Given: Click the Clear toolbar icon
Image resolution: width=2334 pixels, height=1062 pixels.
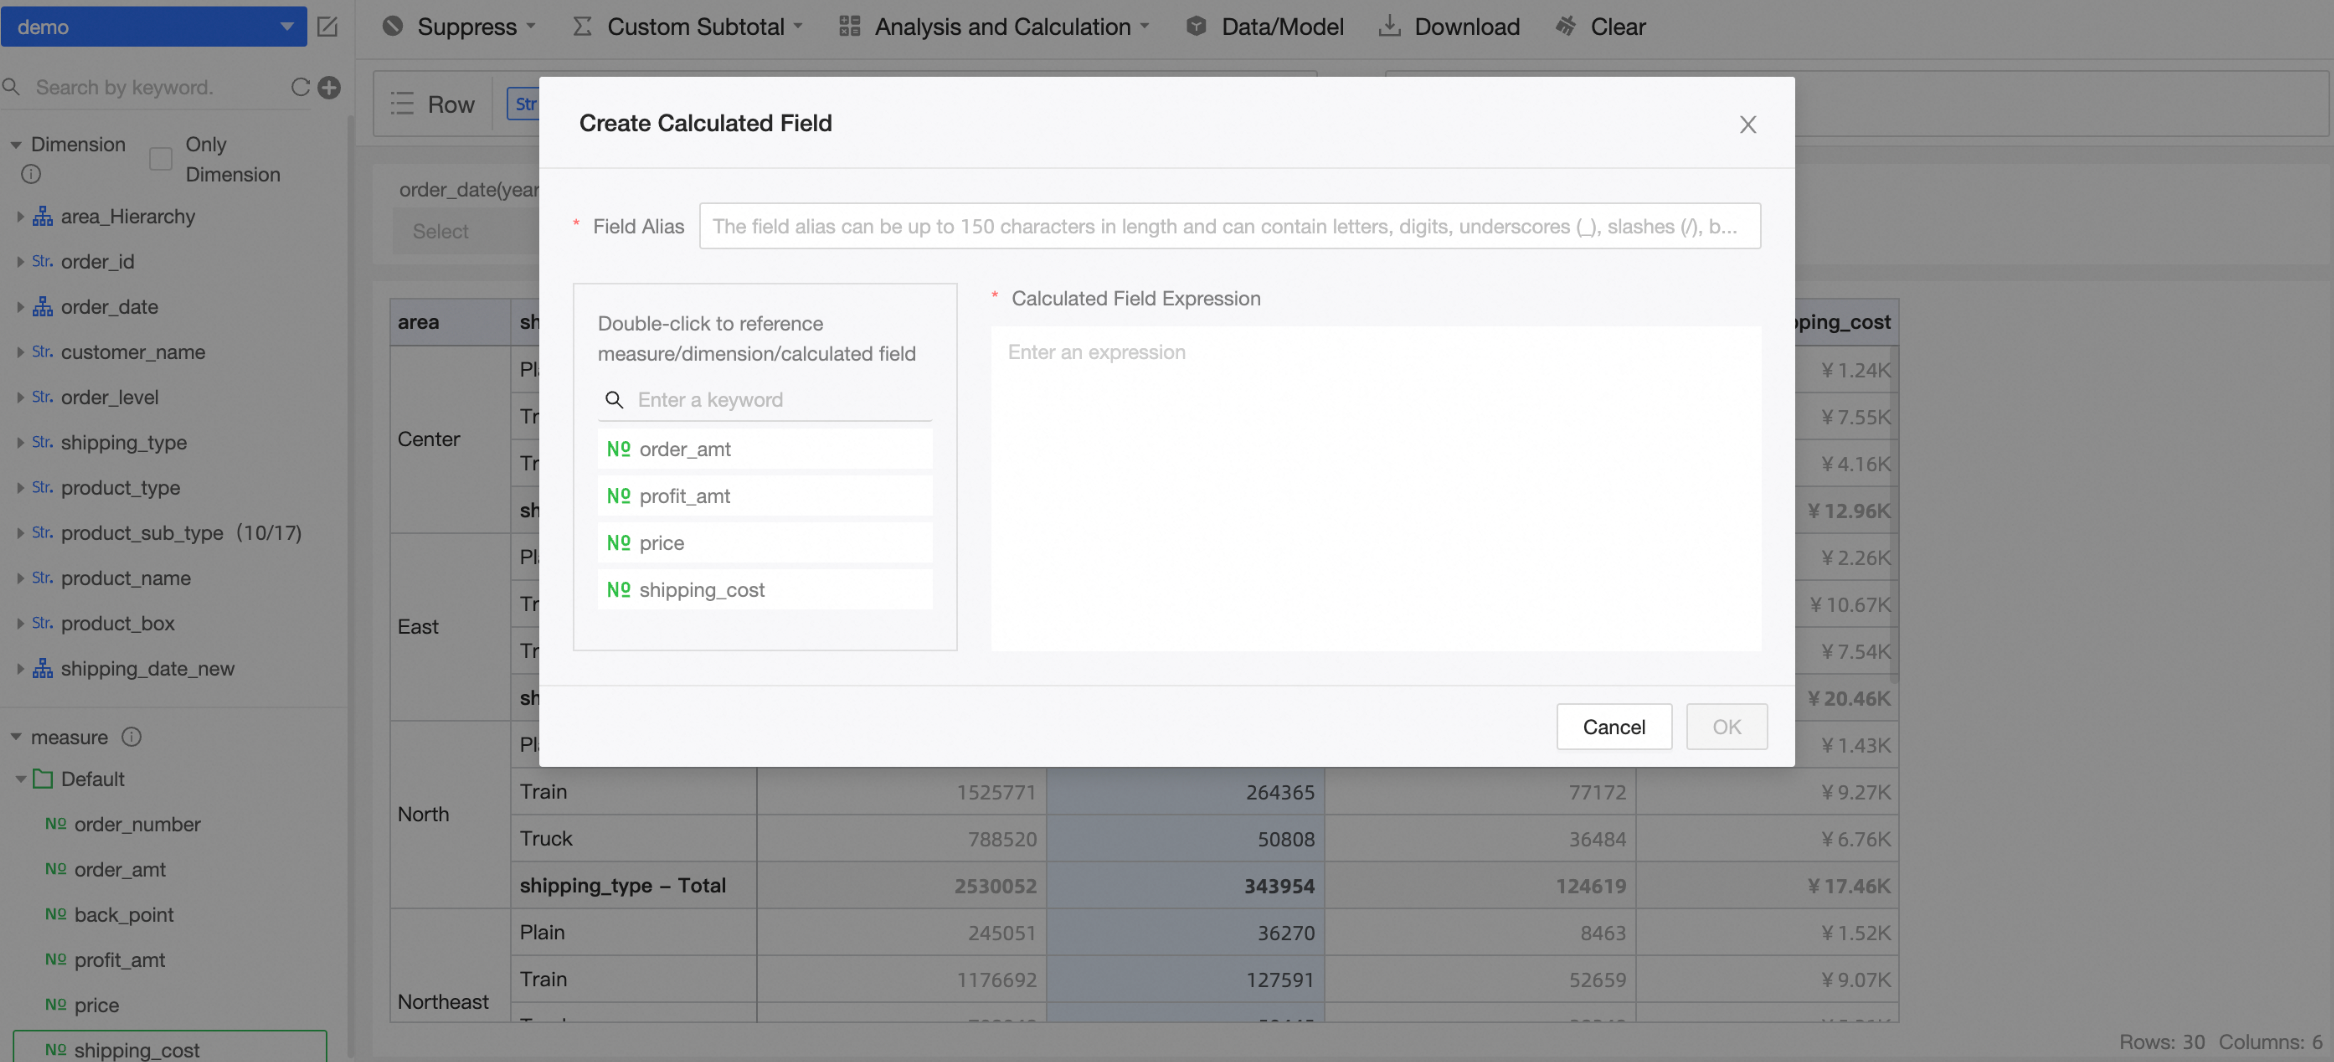Looking at the screenshot, I should [x=1566, y=27].
